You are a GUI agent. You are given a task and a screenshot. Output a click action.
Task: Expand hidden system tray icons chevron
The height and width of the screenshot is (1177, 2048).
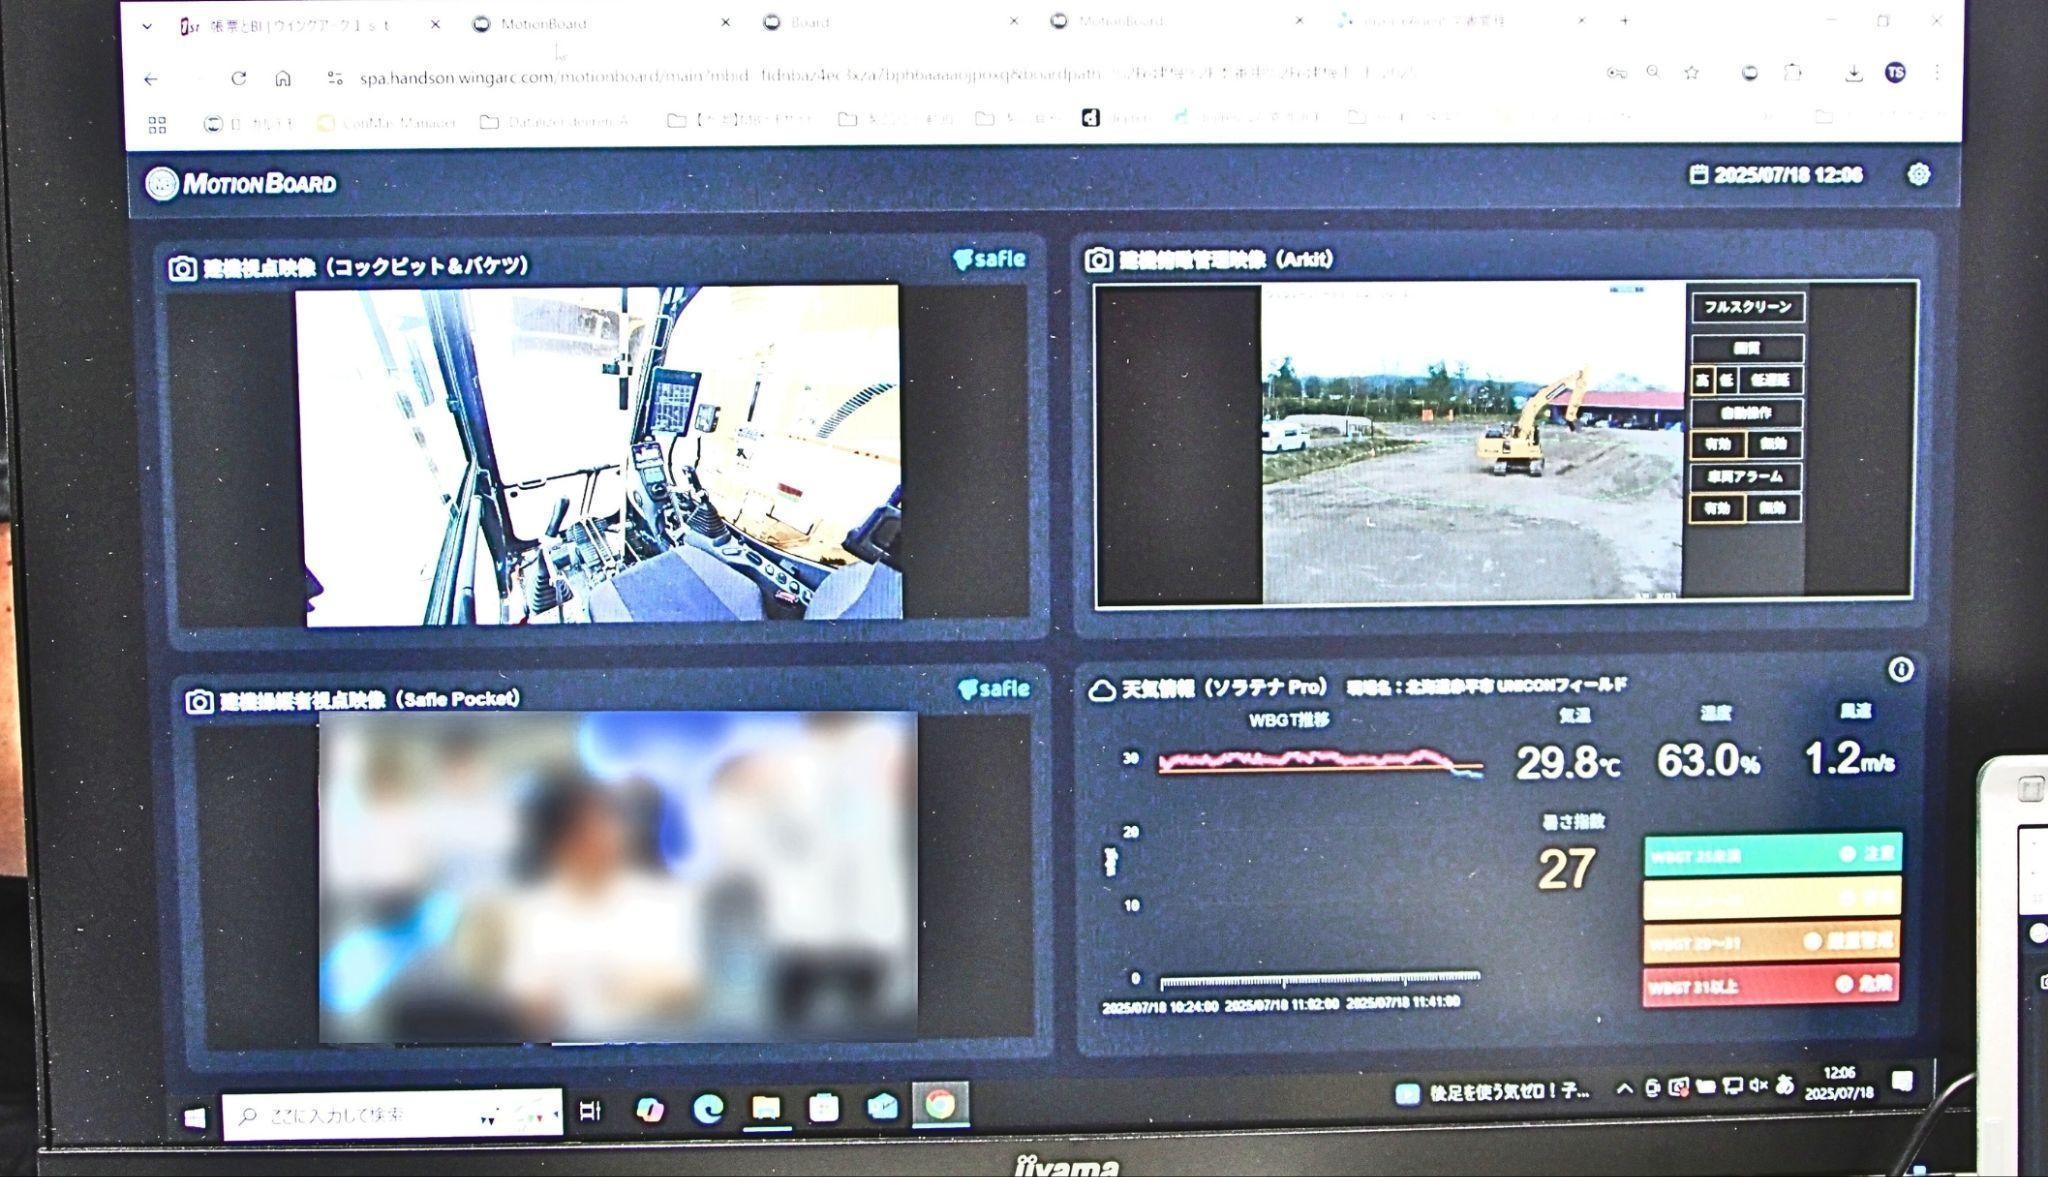coord(1624,1088)
